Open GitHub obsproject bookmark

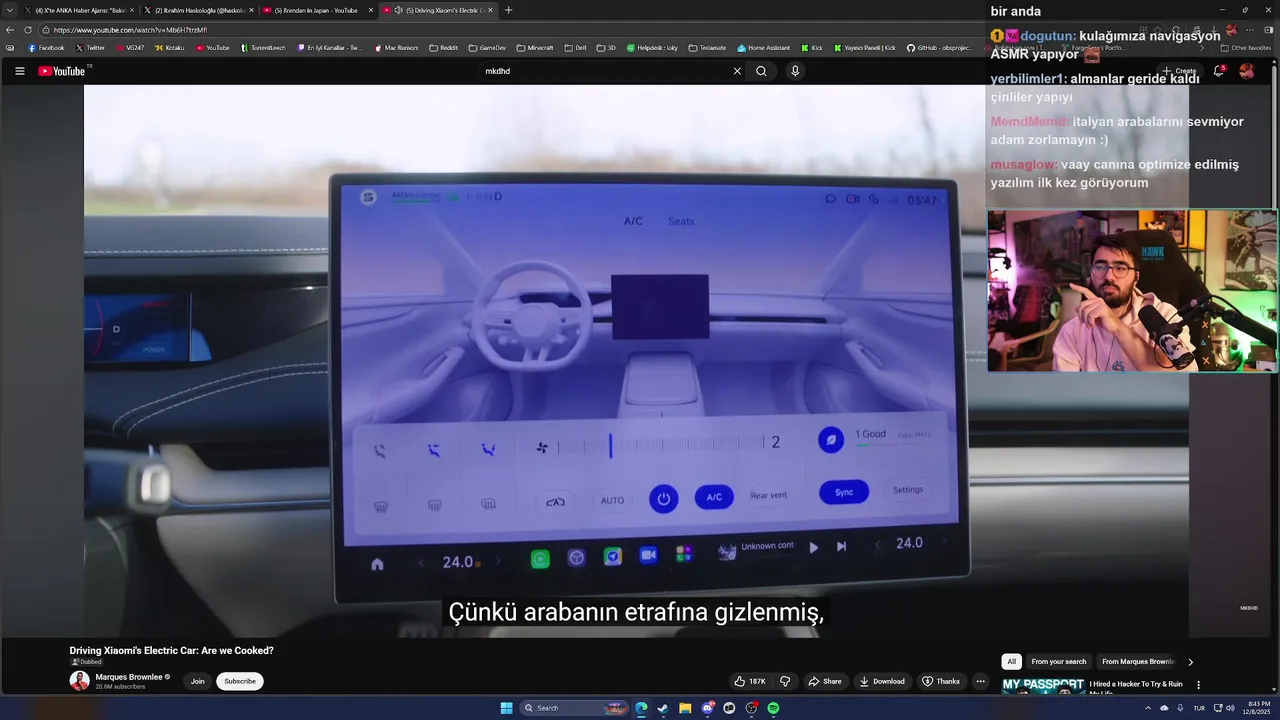click(938, 47)
